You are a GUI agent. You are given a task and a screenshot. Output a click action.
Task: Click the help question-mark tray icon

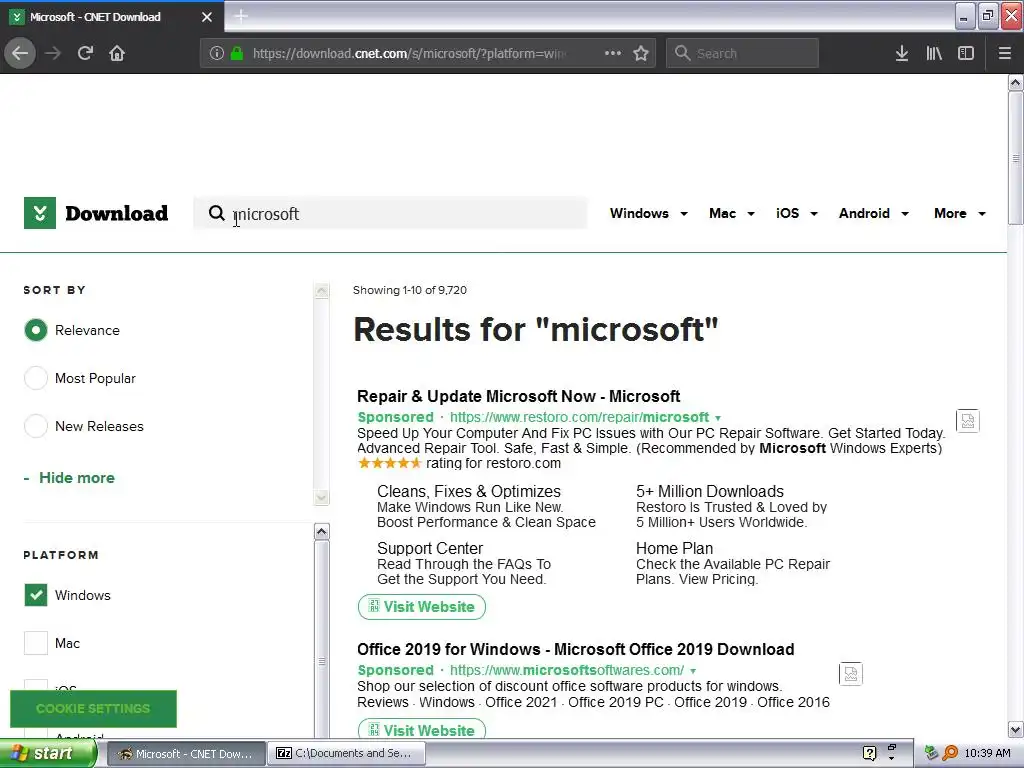[x=869, y=753]
